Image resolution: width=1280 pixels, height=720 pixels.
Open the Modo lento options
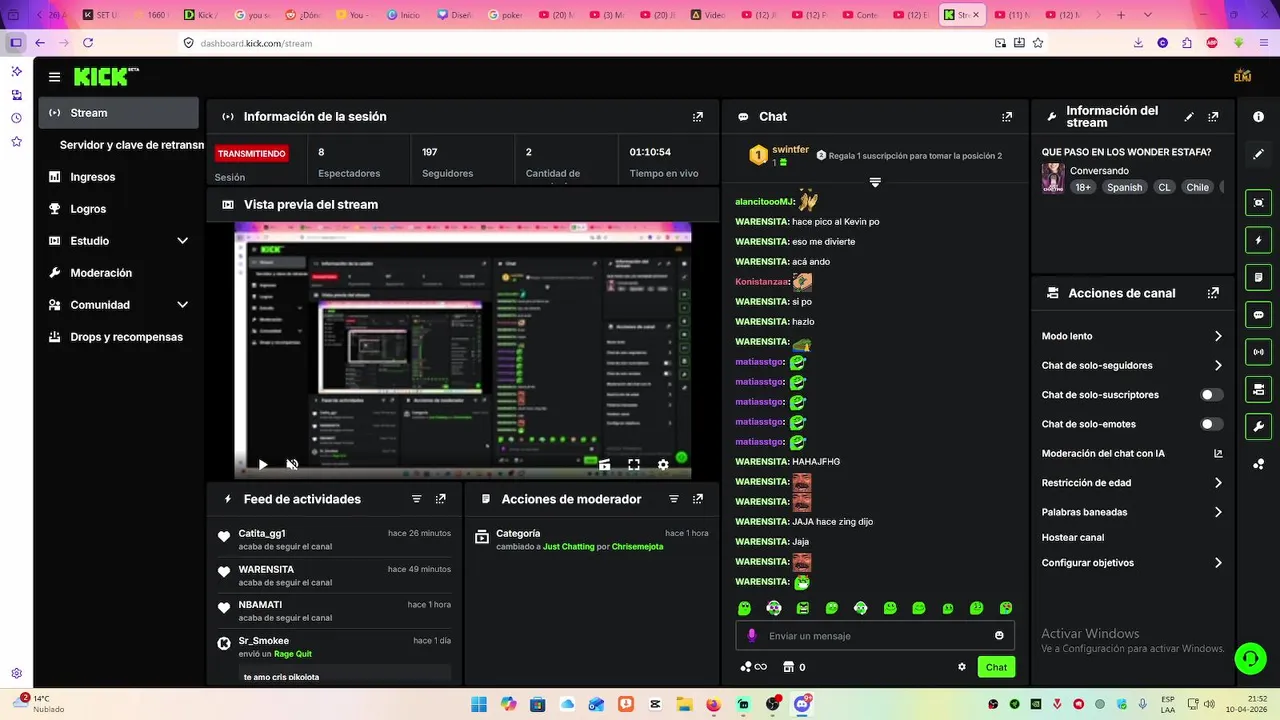click(x=1132, y=336)
